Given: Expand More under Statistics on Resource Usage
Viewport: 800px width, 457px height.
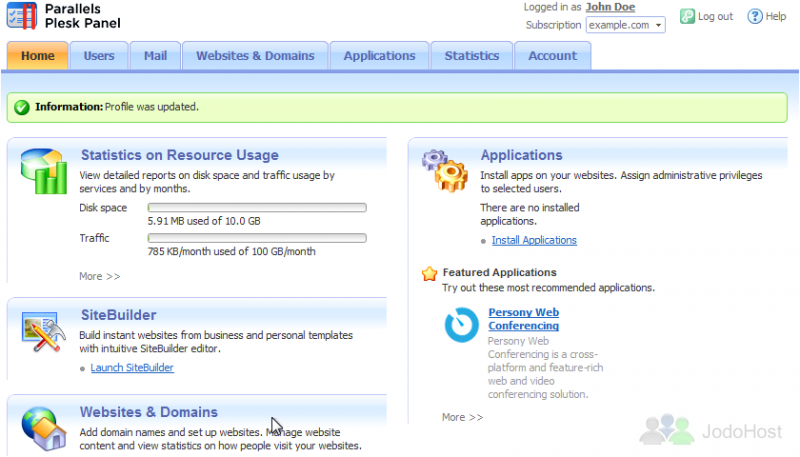Looking at the screenshot, I should point(99,276).
